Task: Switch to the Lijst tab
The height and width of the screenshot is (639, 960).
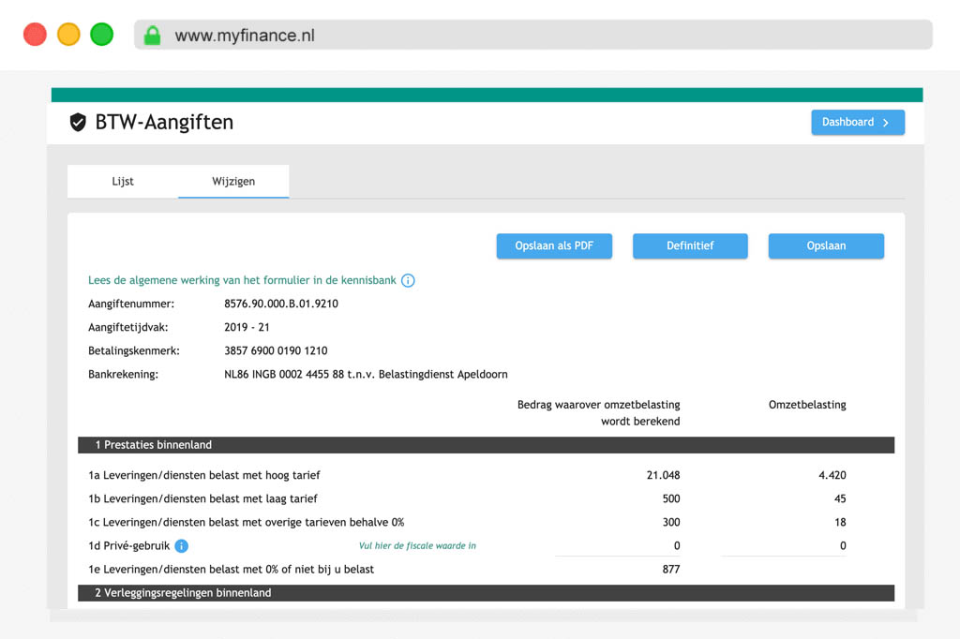Action: [122, 181]
